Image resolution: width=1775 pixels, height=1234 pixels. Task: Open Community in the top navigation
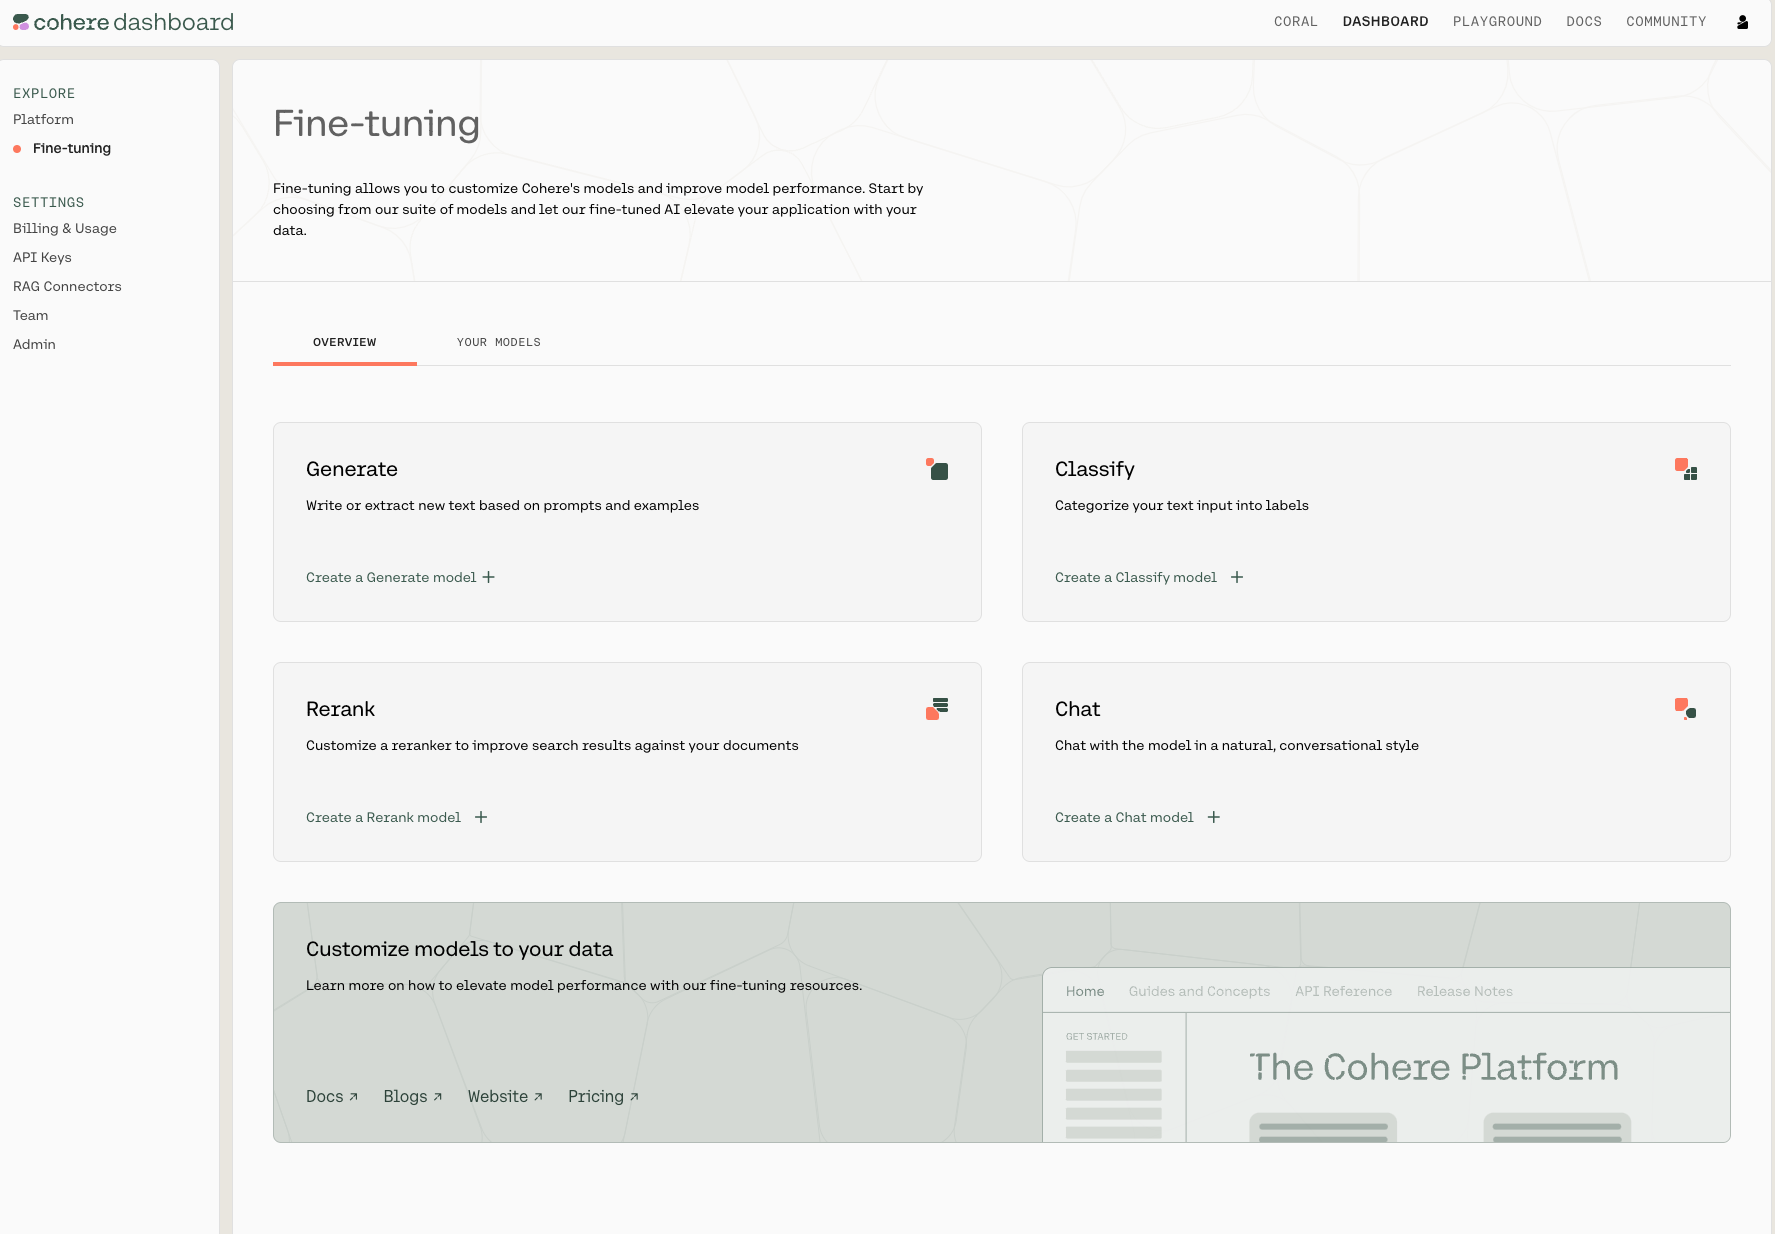point(1666,22)
